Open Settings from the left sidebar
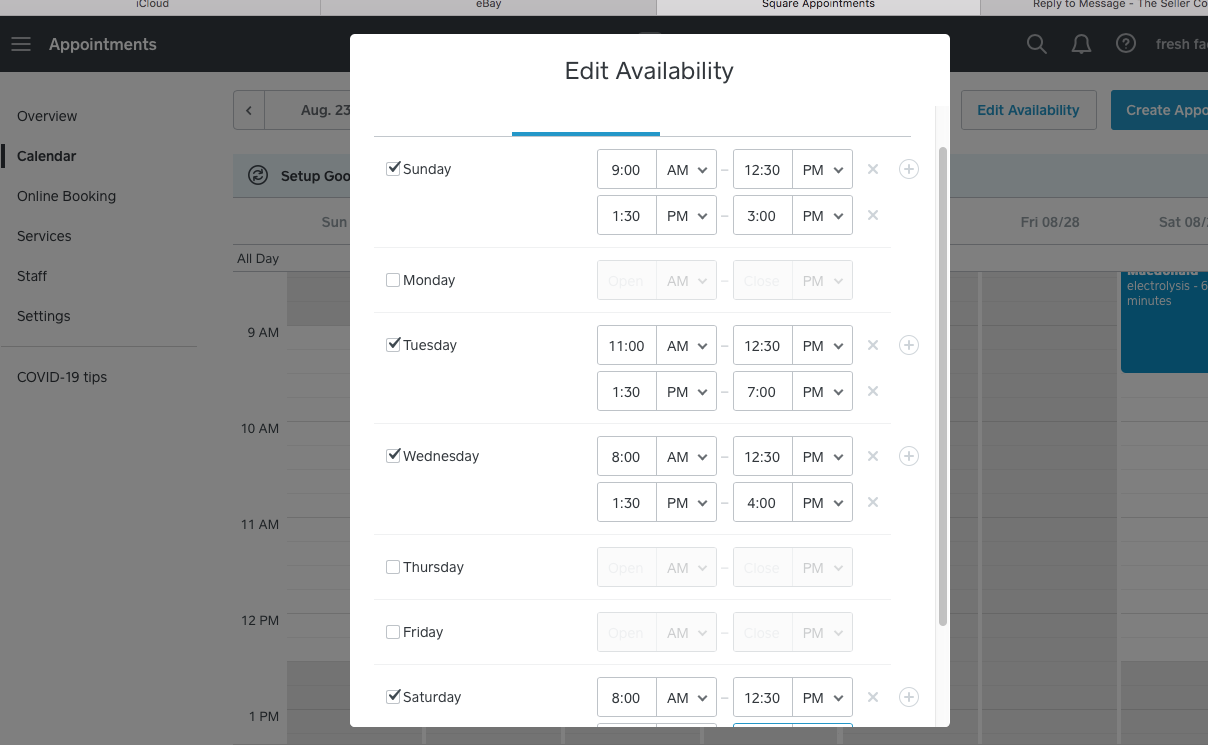Screen dimensions: 1208x745 coord(45,316)
